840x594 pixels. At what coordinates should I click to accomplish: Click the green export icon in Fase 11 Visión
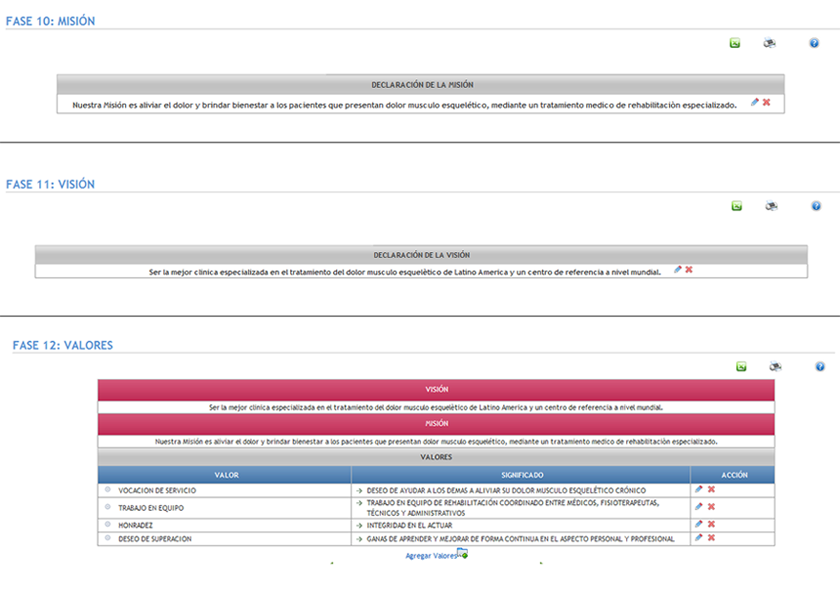[736, 206]
